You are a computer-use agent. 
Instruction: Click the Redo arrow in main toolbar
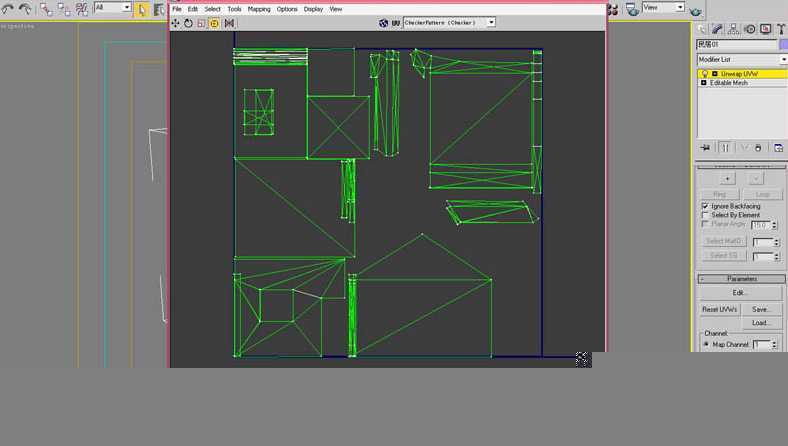(x=24, y=9)
